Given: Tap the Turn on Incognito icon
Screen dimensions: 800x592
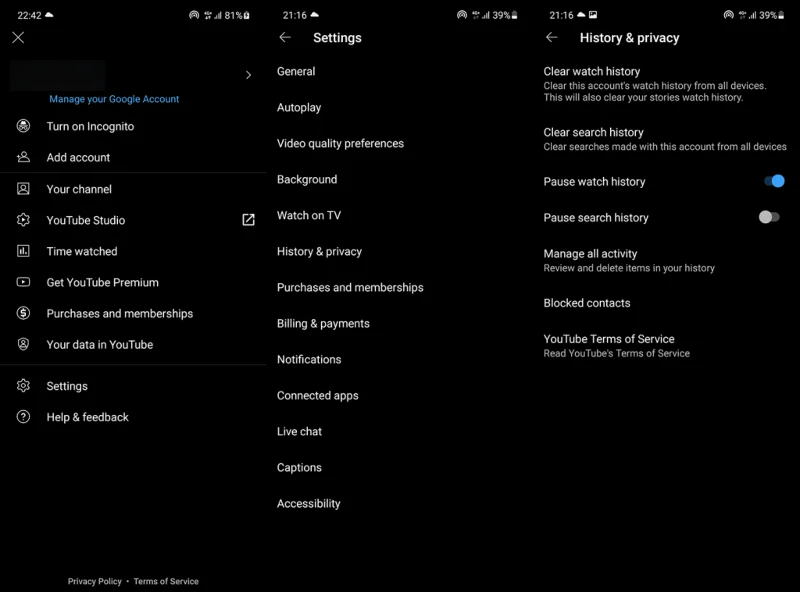Looking at the screenshot, I should coord(23,126).
